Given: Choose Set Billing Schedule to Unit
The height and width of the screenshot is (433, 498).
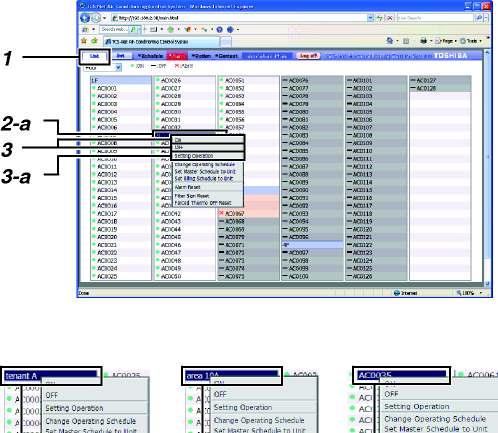Looking at the screenshot, I should point(208,179).
